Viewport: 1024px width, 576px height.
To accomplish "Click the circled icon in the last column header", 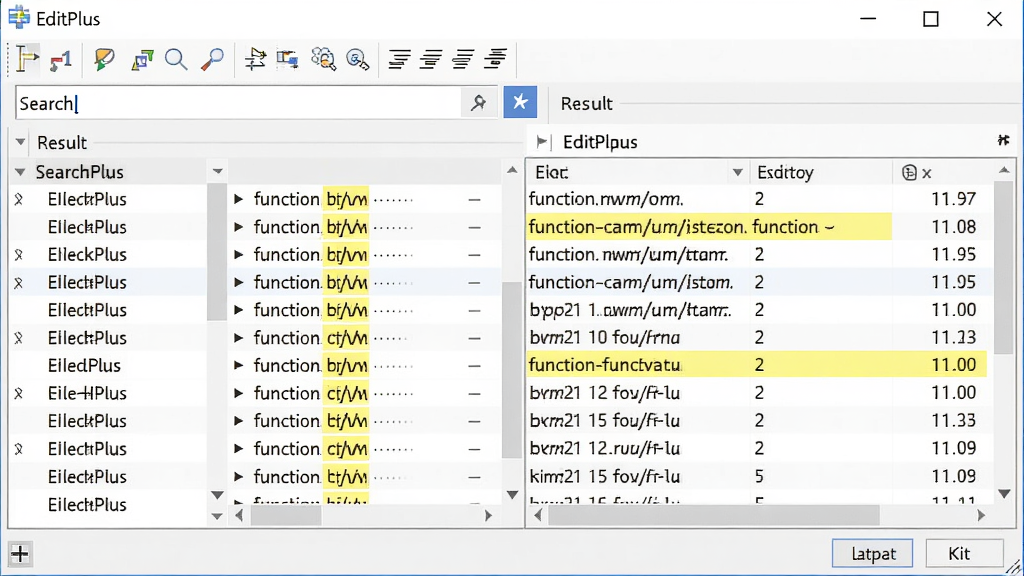I will [909, 172].
